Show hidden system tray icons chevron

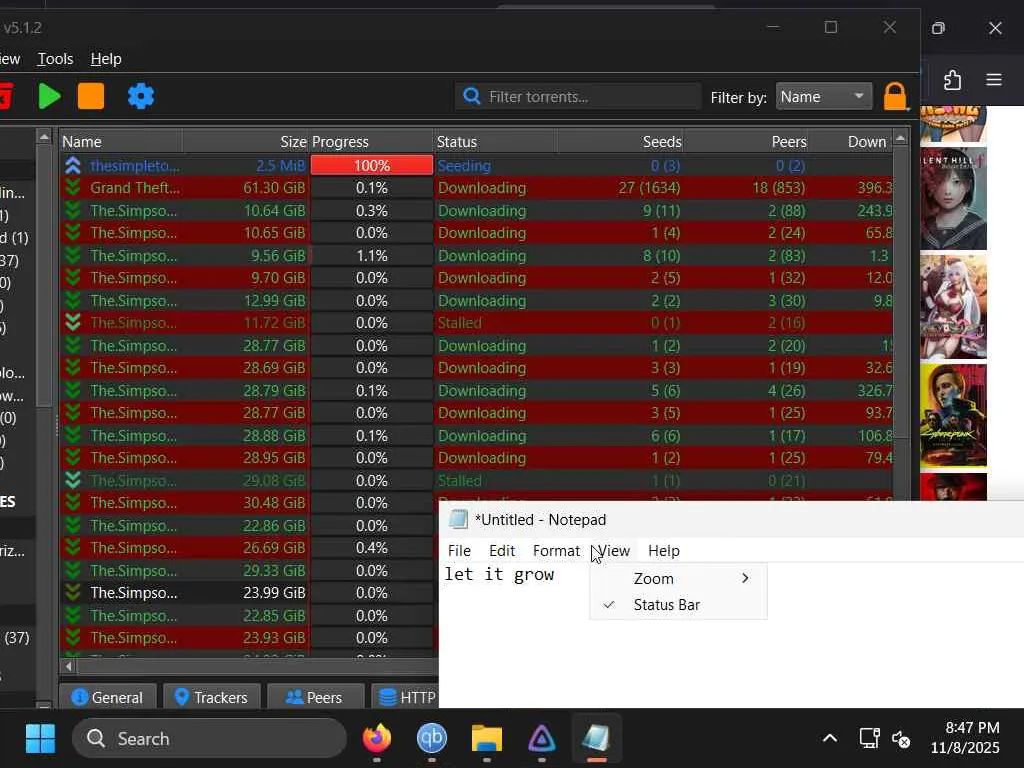tap(829, 739)
